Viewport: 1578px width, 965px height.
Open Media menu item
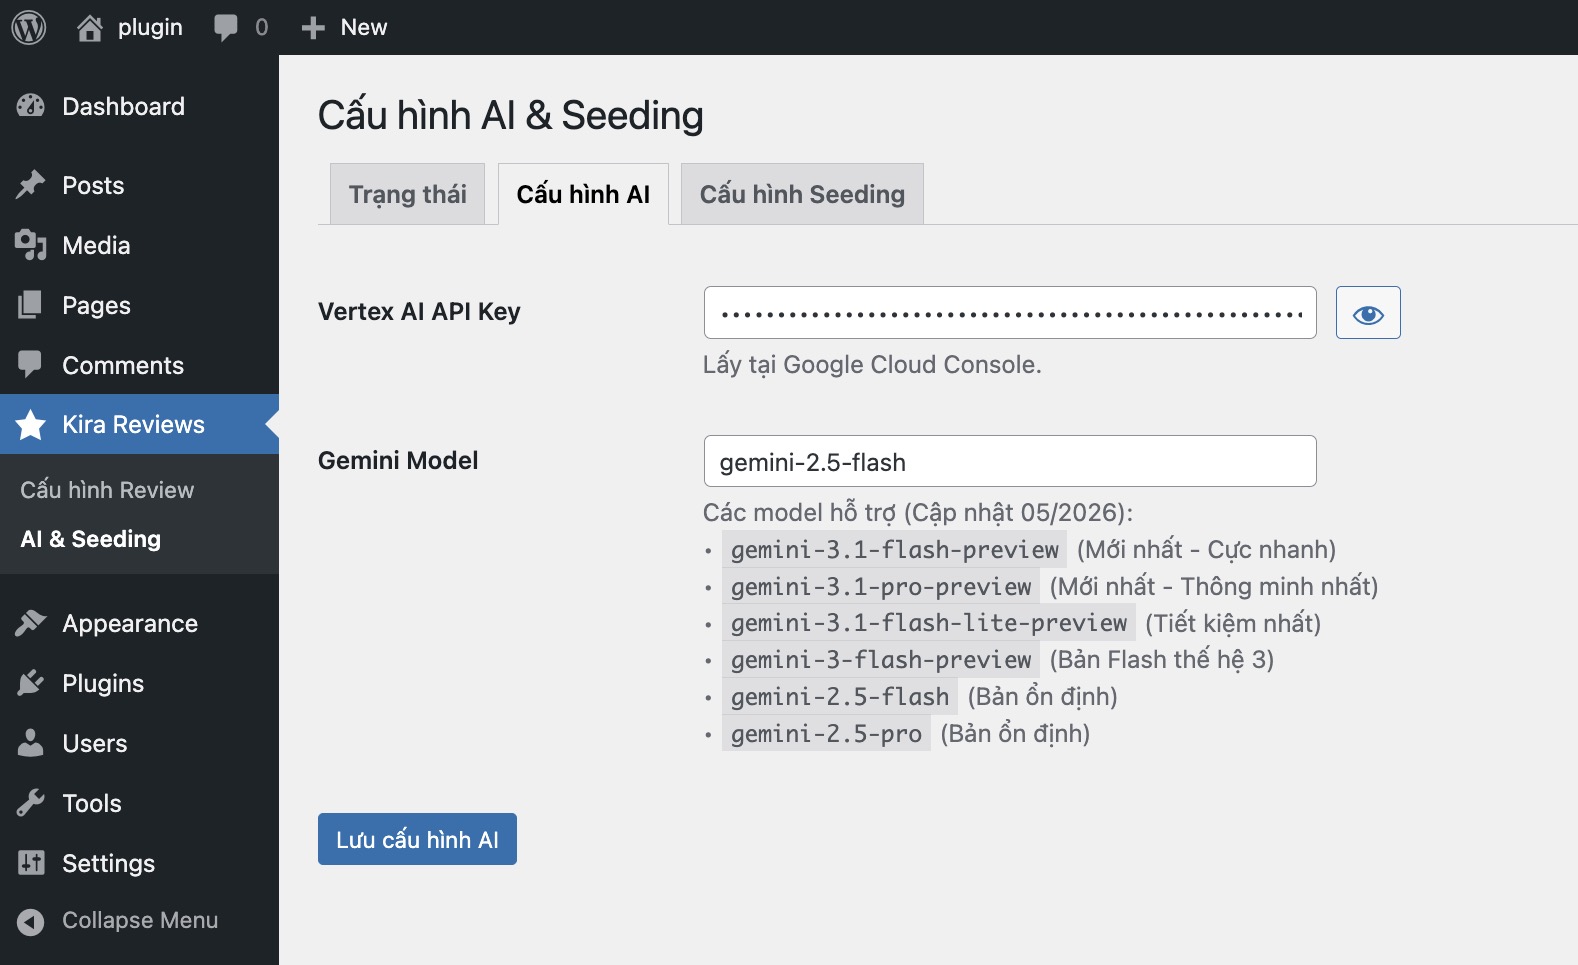coord(139,245)
